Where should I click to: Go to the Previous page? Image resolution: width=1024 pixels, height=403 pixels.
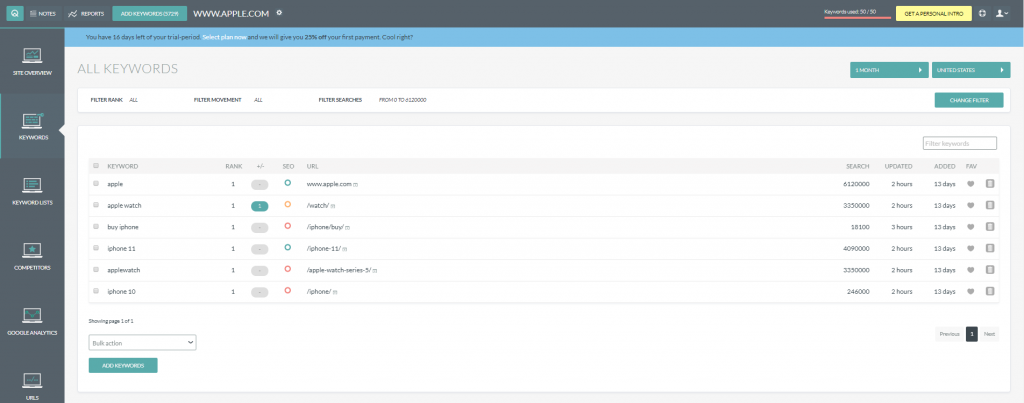pos(949,334)
